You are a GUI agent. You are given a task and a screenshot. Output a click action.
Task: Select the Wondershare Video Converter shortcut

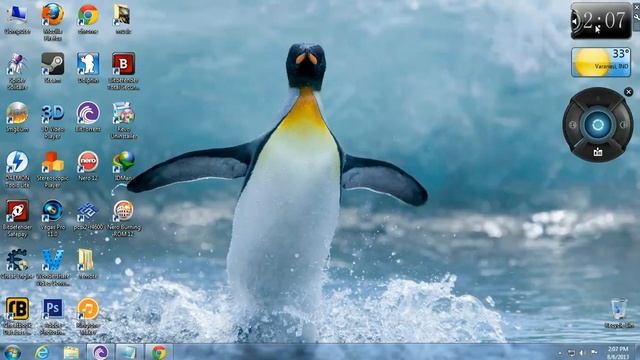pos(53,267)
